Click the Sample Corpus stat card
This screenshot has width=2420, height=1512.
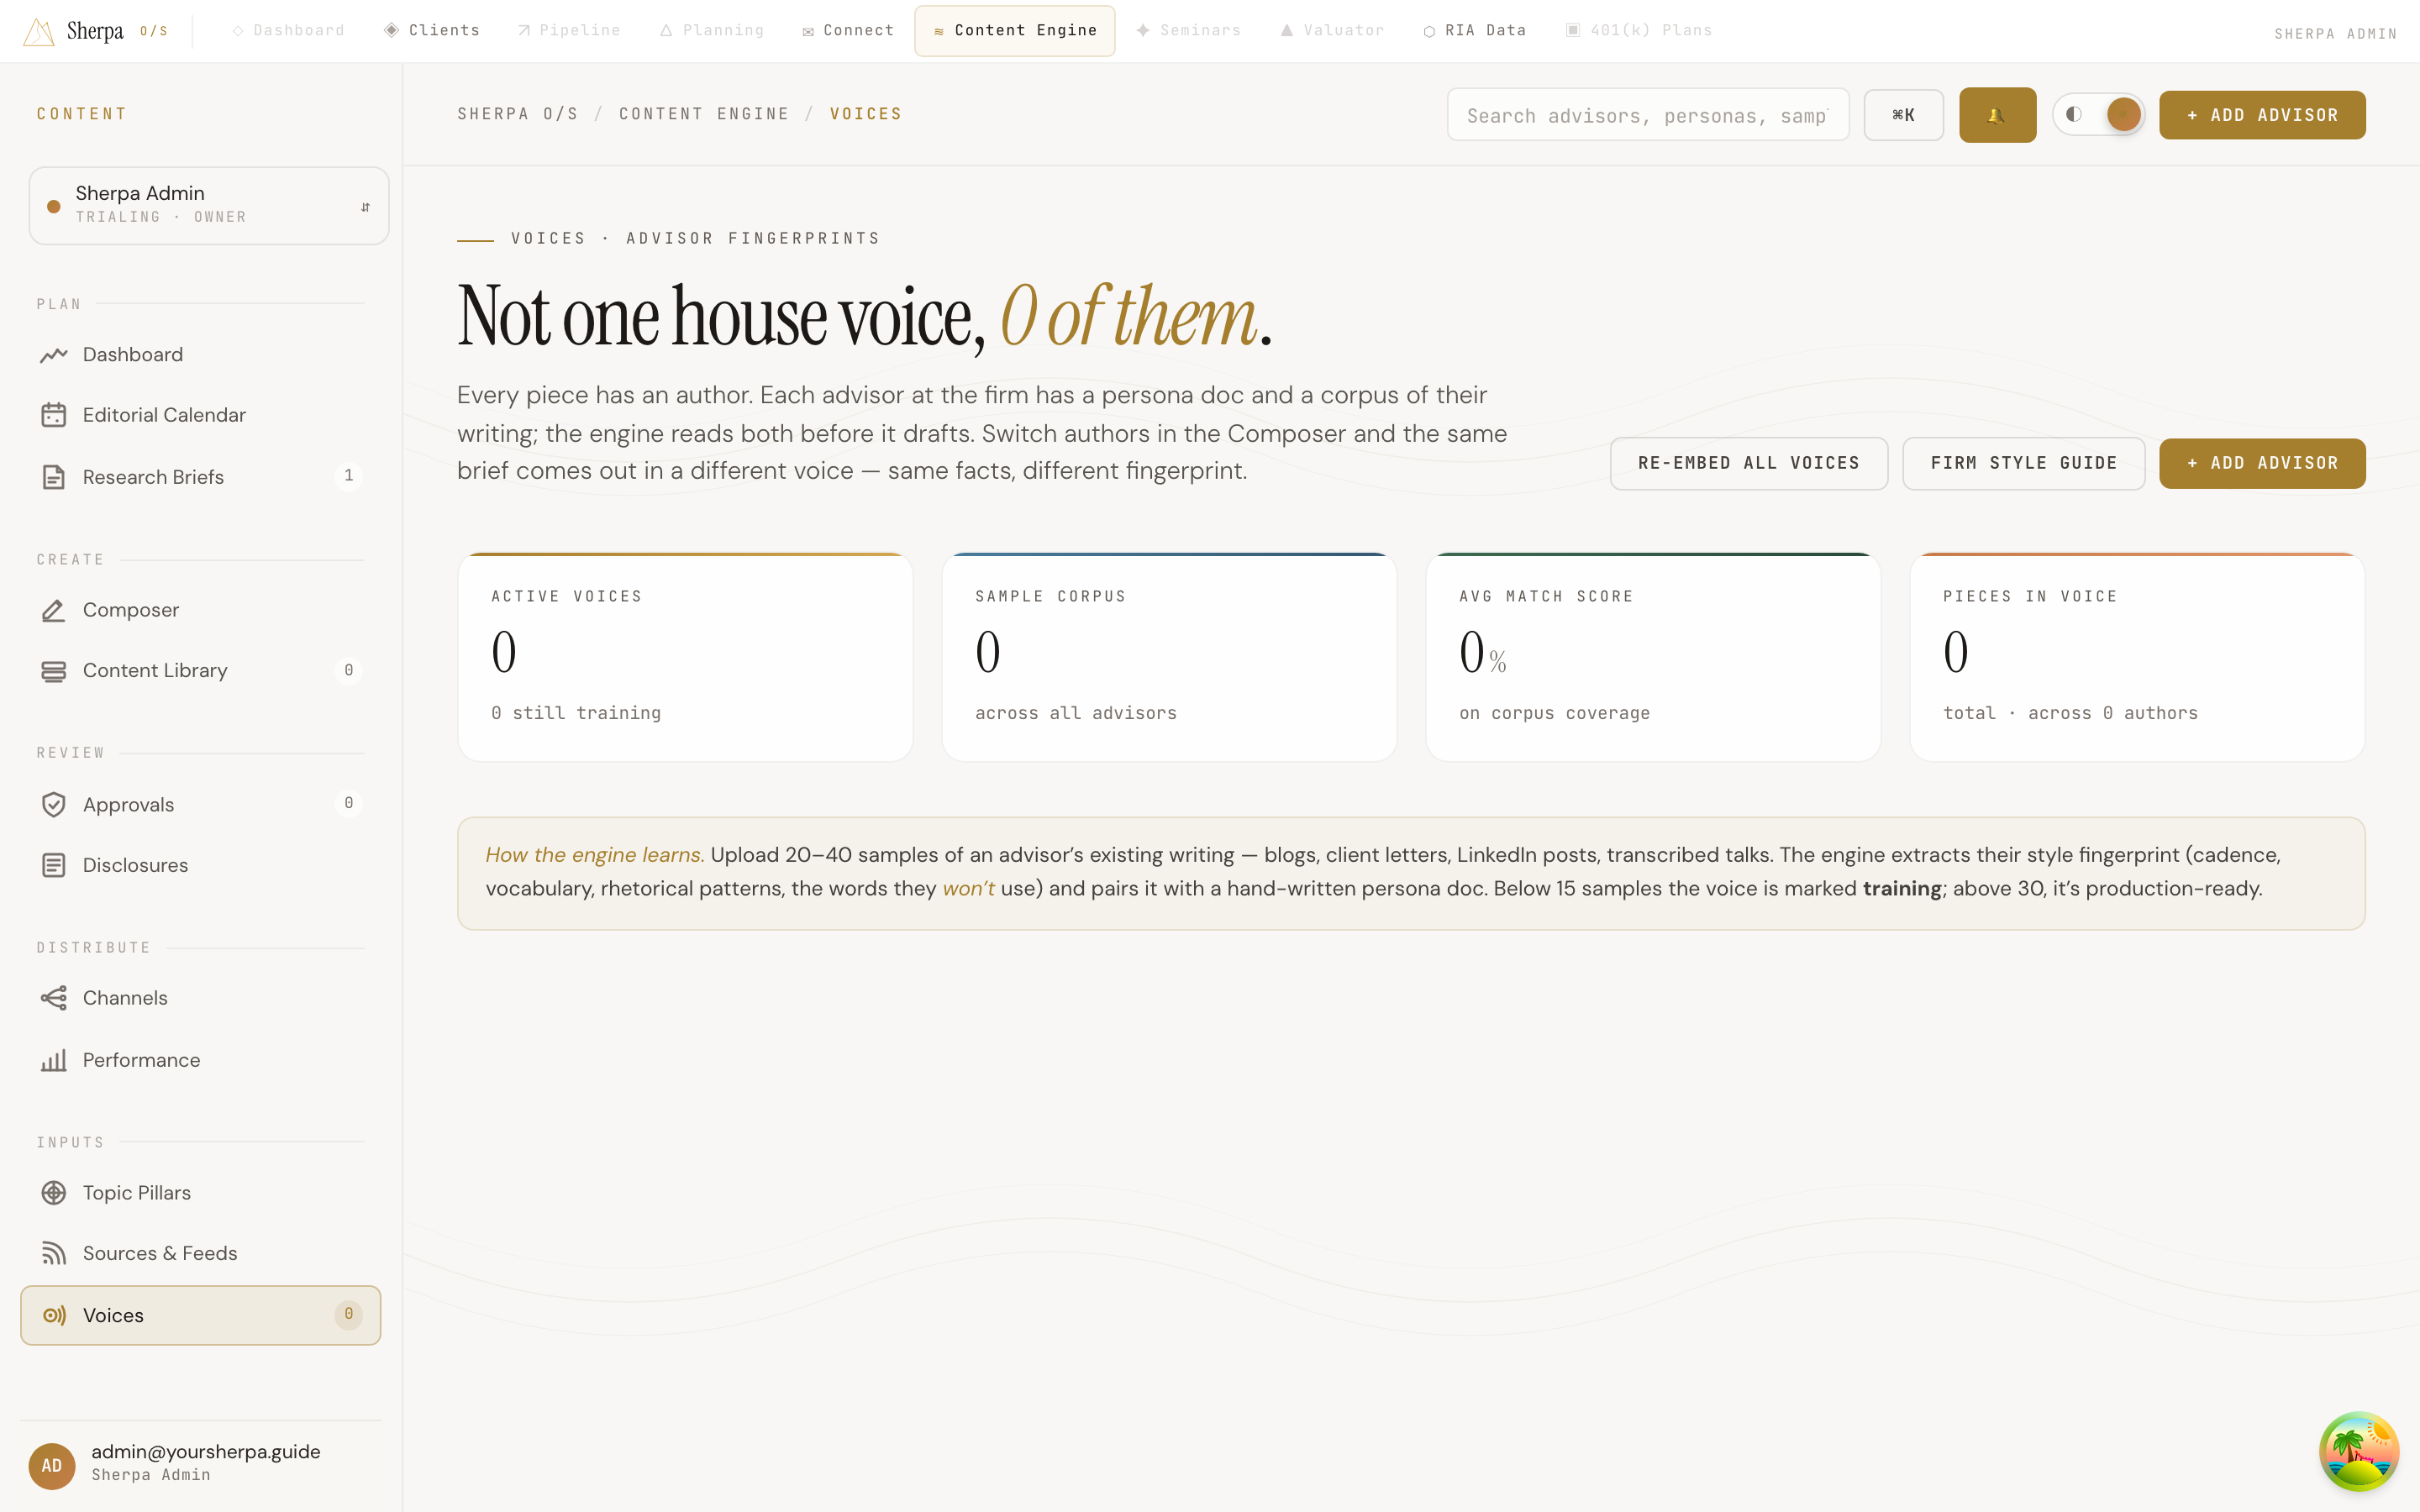tap(1169, 657)
